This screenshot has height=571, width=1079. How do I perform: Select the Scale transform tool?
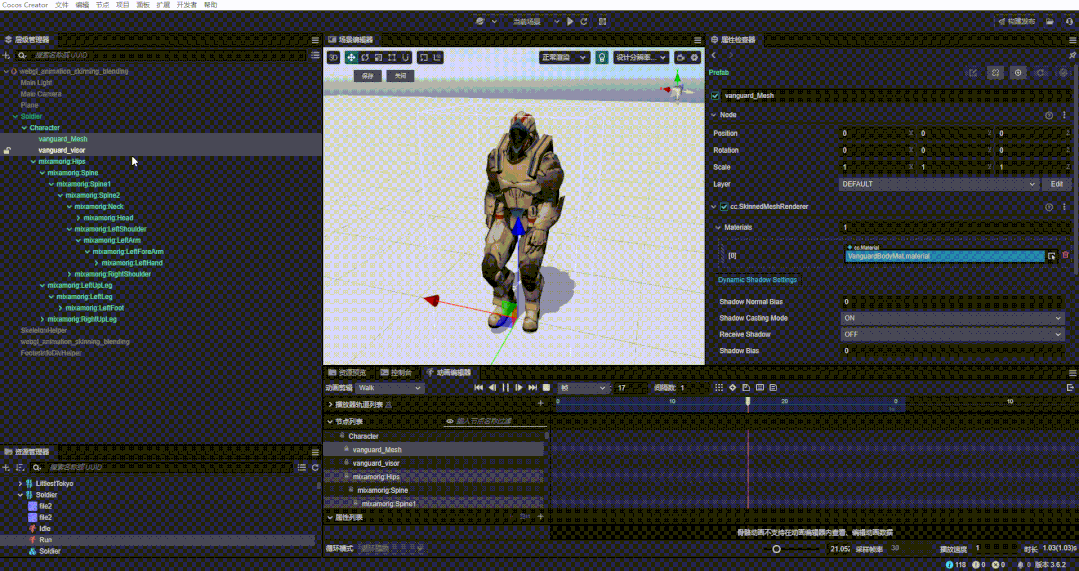click(378, 58)
